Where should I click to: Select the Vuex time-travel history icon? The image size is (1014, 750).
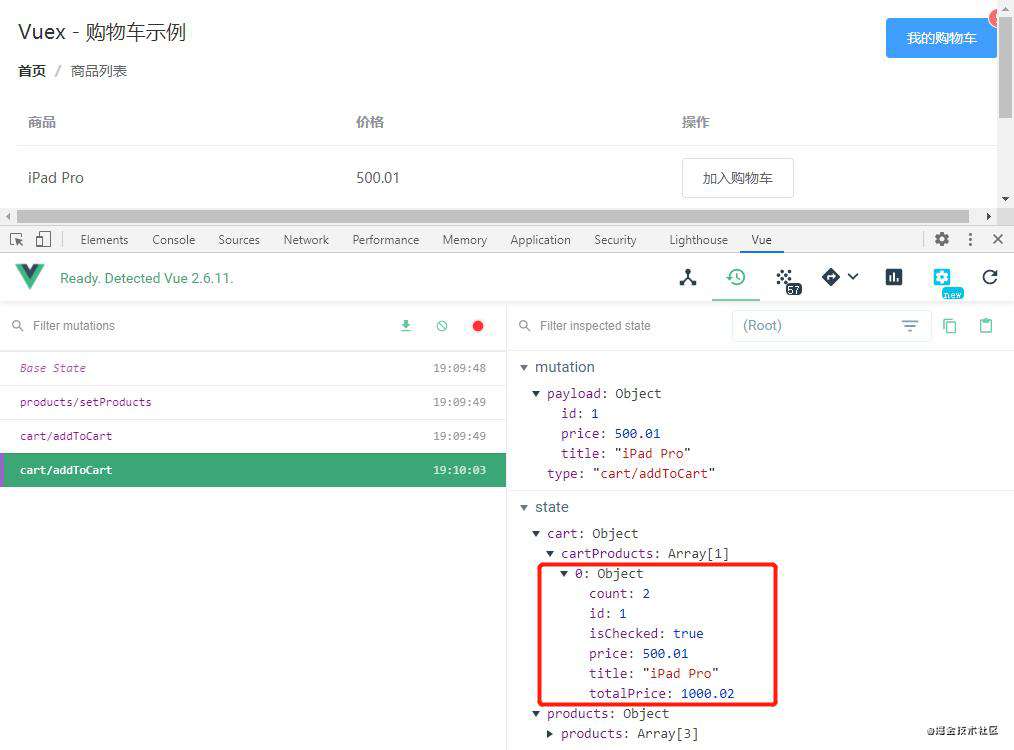click(736, 277)
